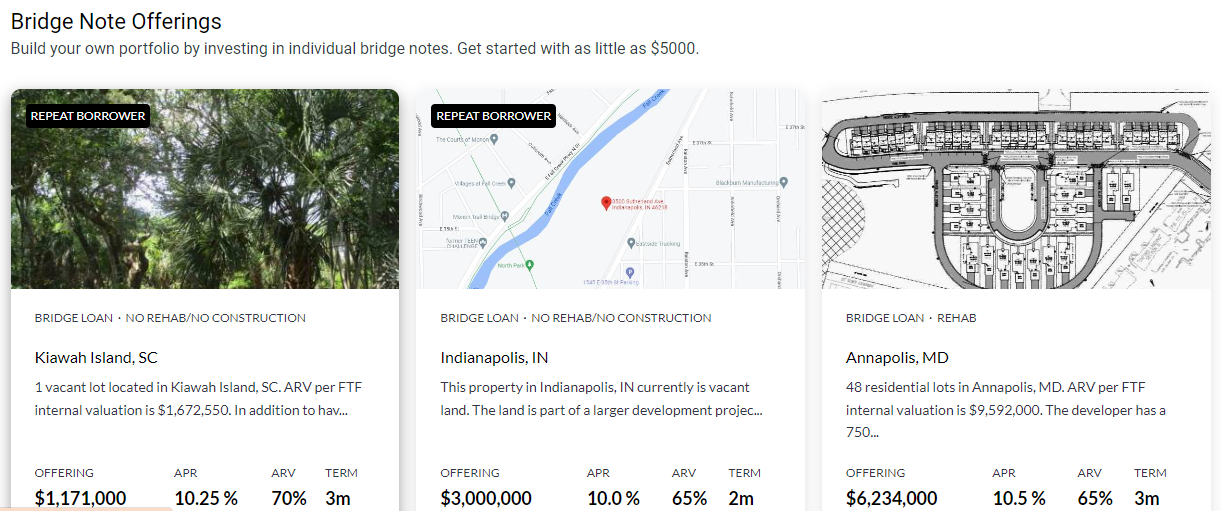Click the red location pin on Indianapolis map
This screenshot has width=1221, height=511.
coord(605,203)
